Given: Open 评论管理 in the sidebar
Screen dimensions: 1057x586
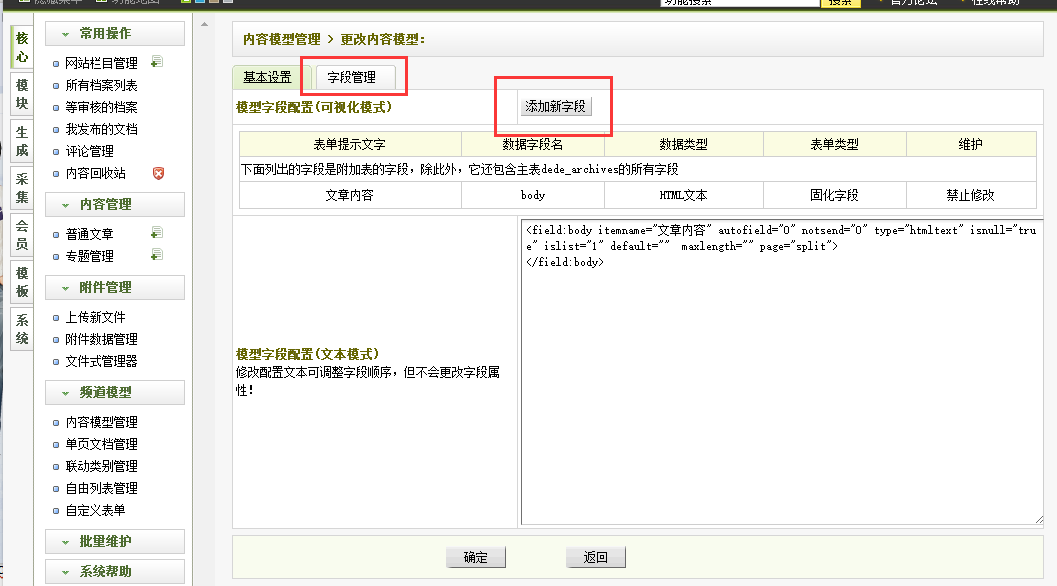Looking at the screenshot, I should (90, 151).
